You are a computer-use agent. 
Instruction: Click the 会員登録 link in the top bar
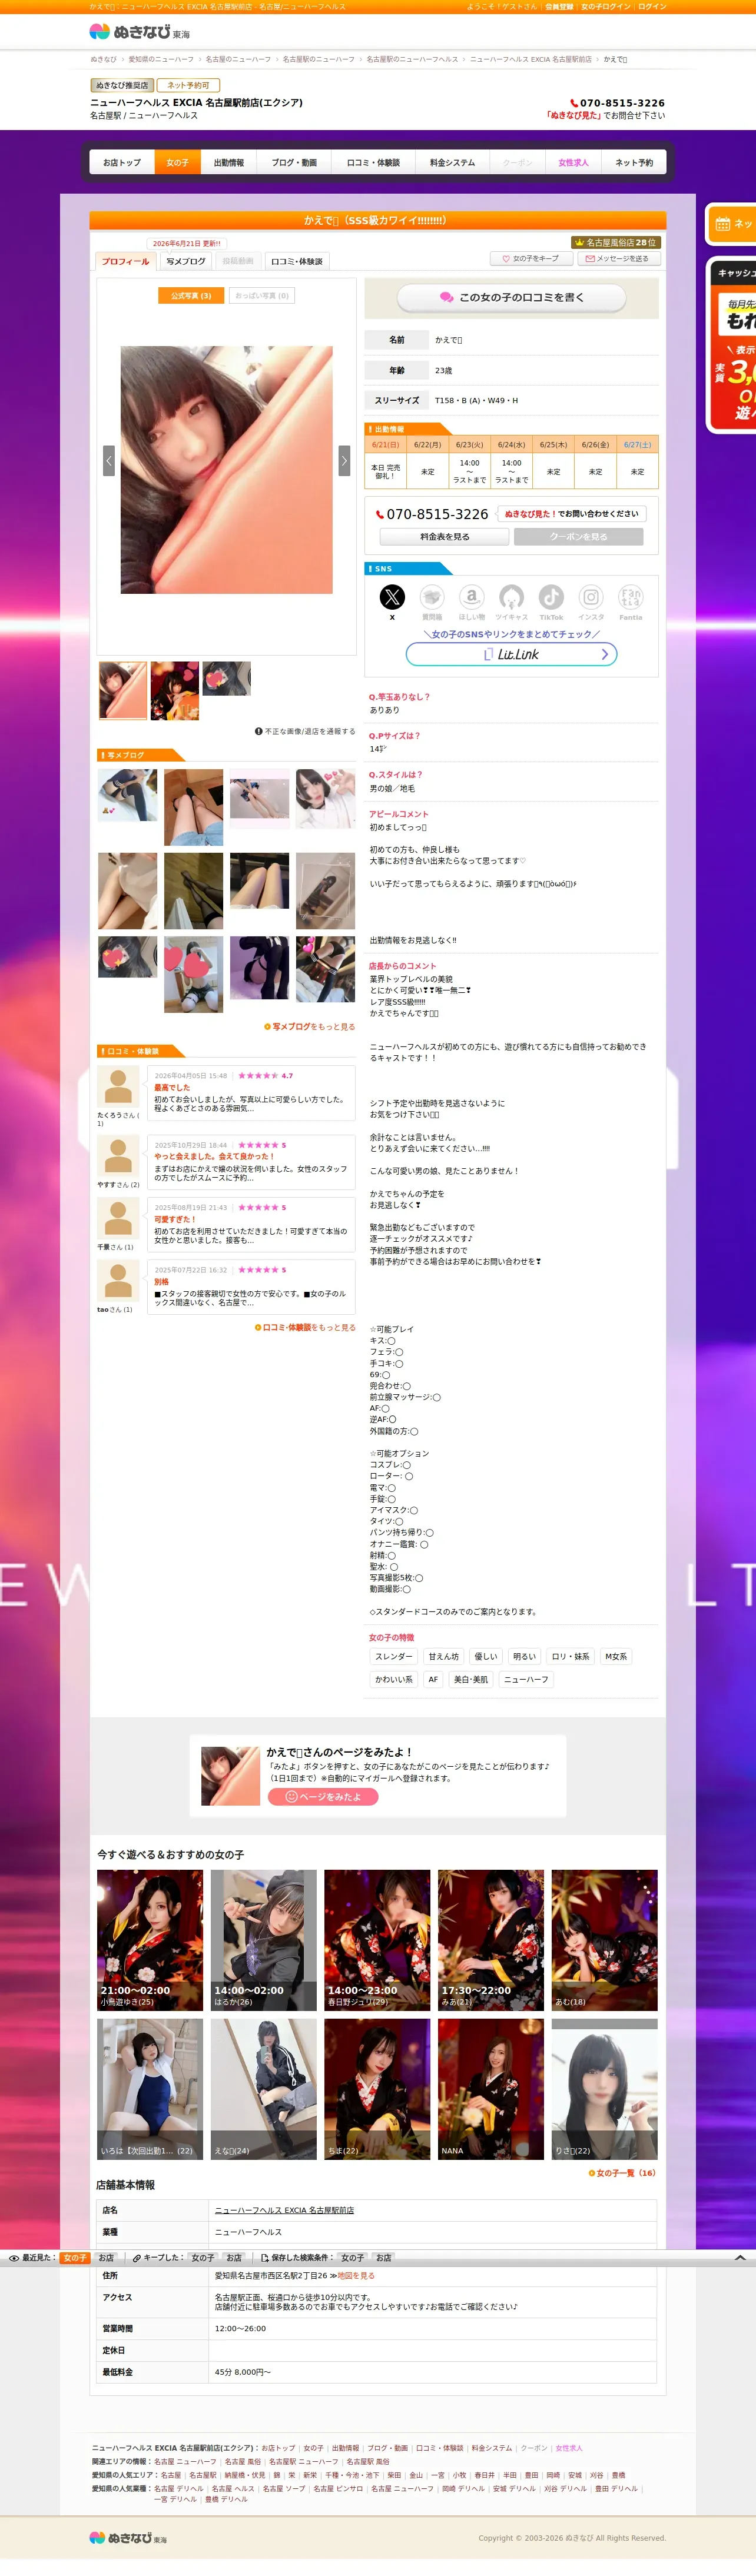pos(559,7)
